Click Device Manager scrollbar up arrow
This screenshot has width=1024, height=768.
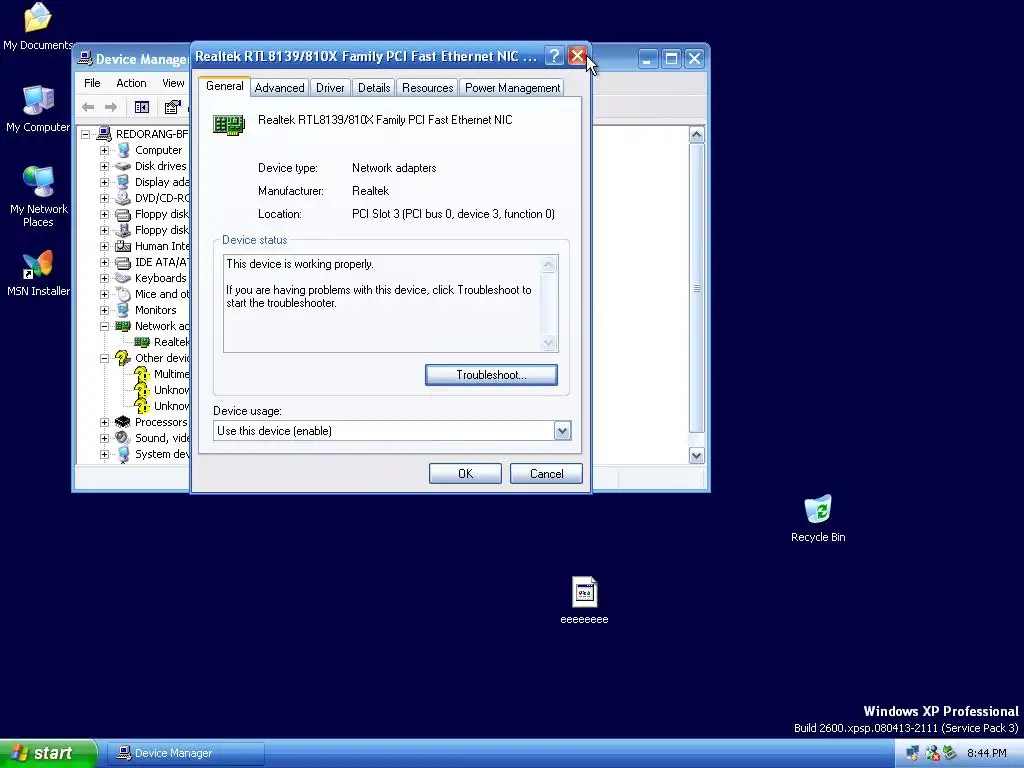[x=697, y=135]
